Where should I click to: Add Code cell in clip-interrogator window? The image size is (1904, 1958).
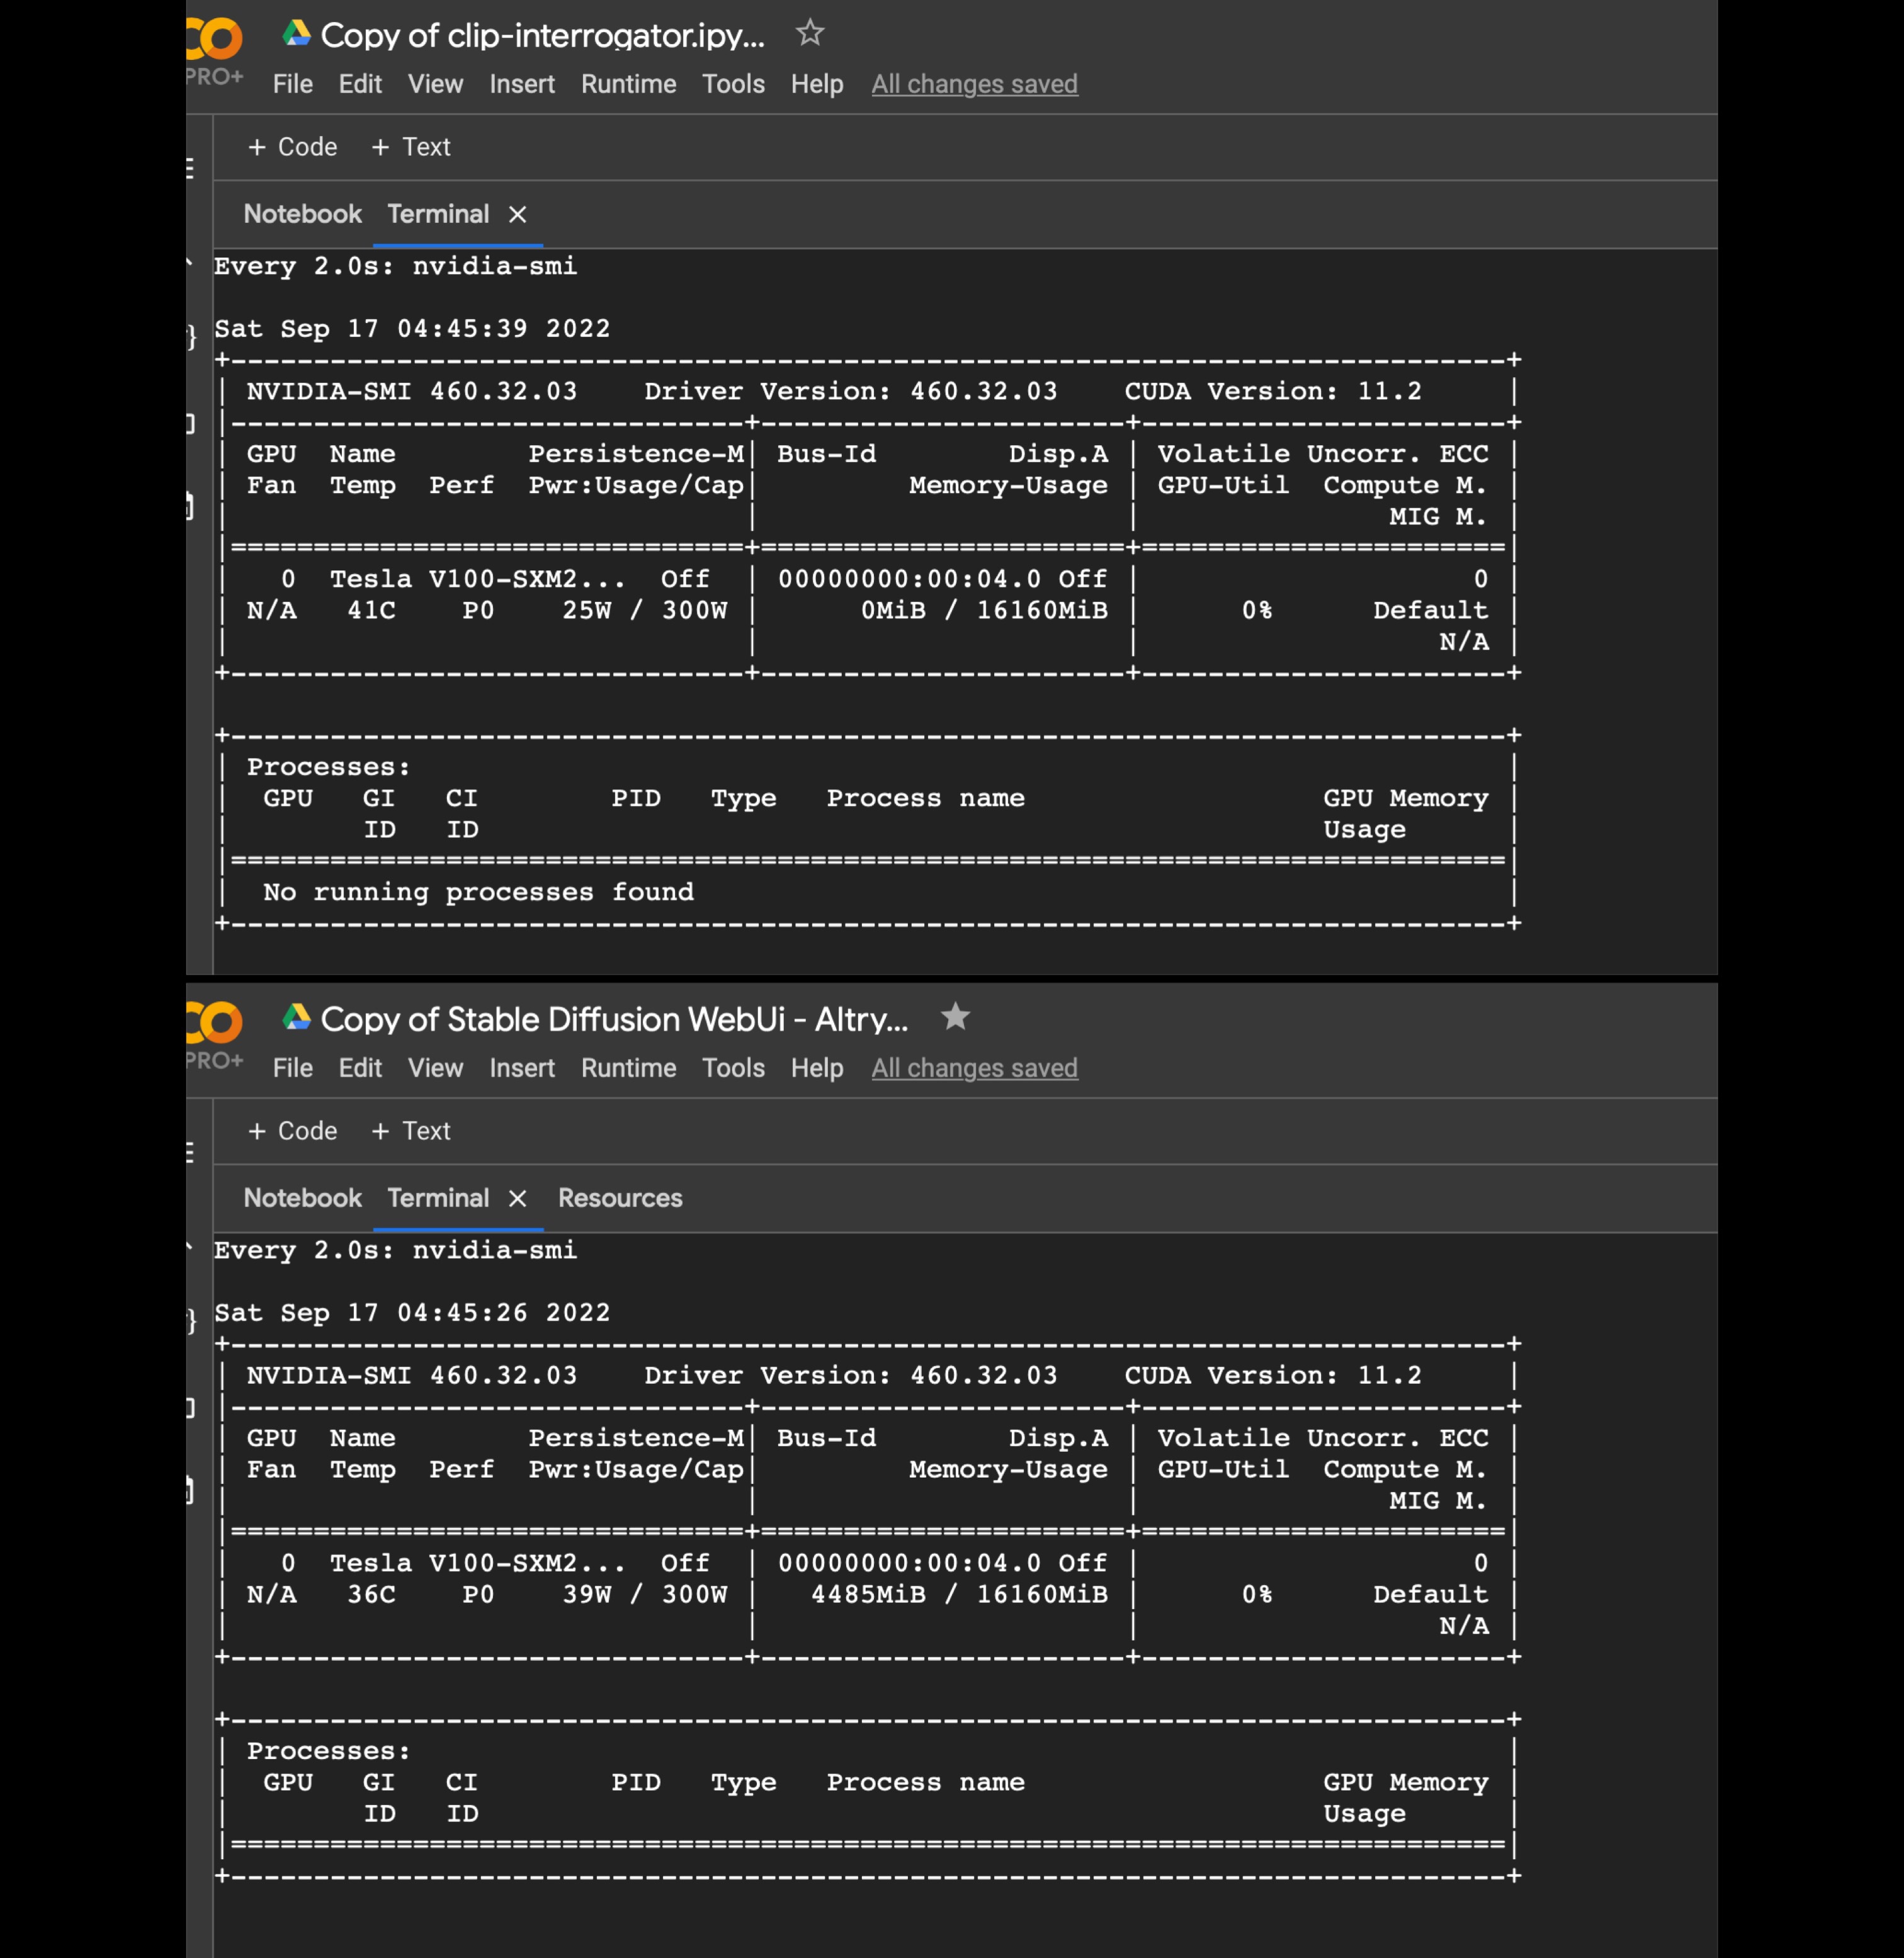292,147
